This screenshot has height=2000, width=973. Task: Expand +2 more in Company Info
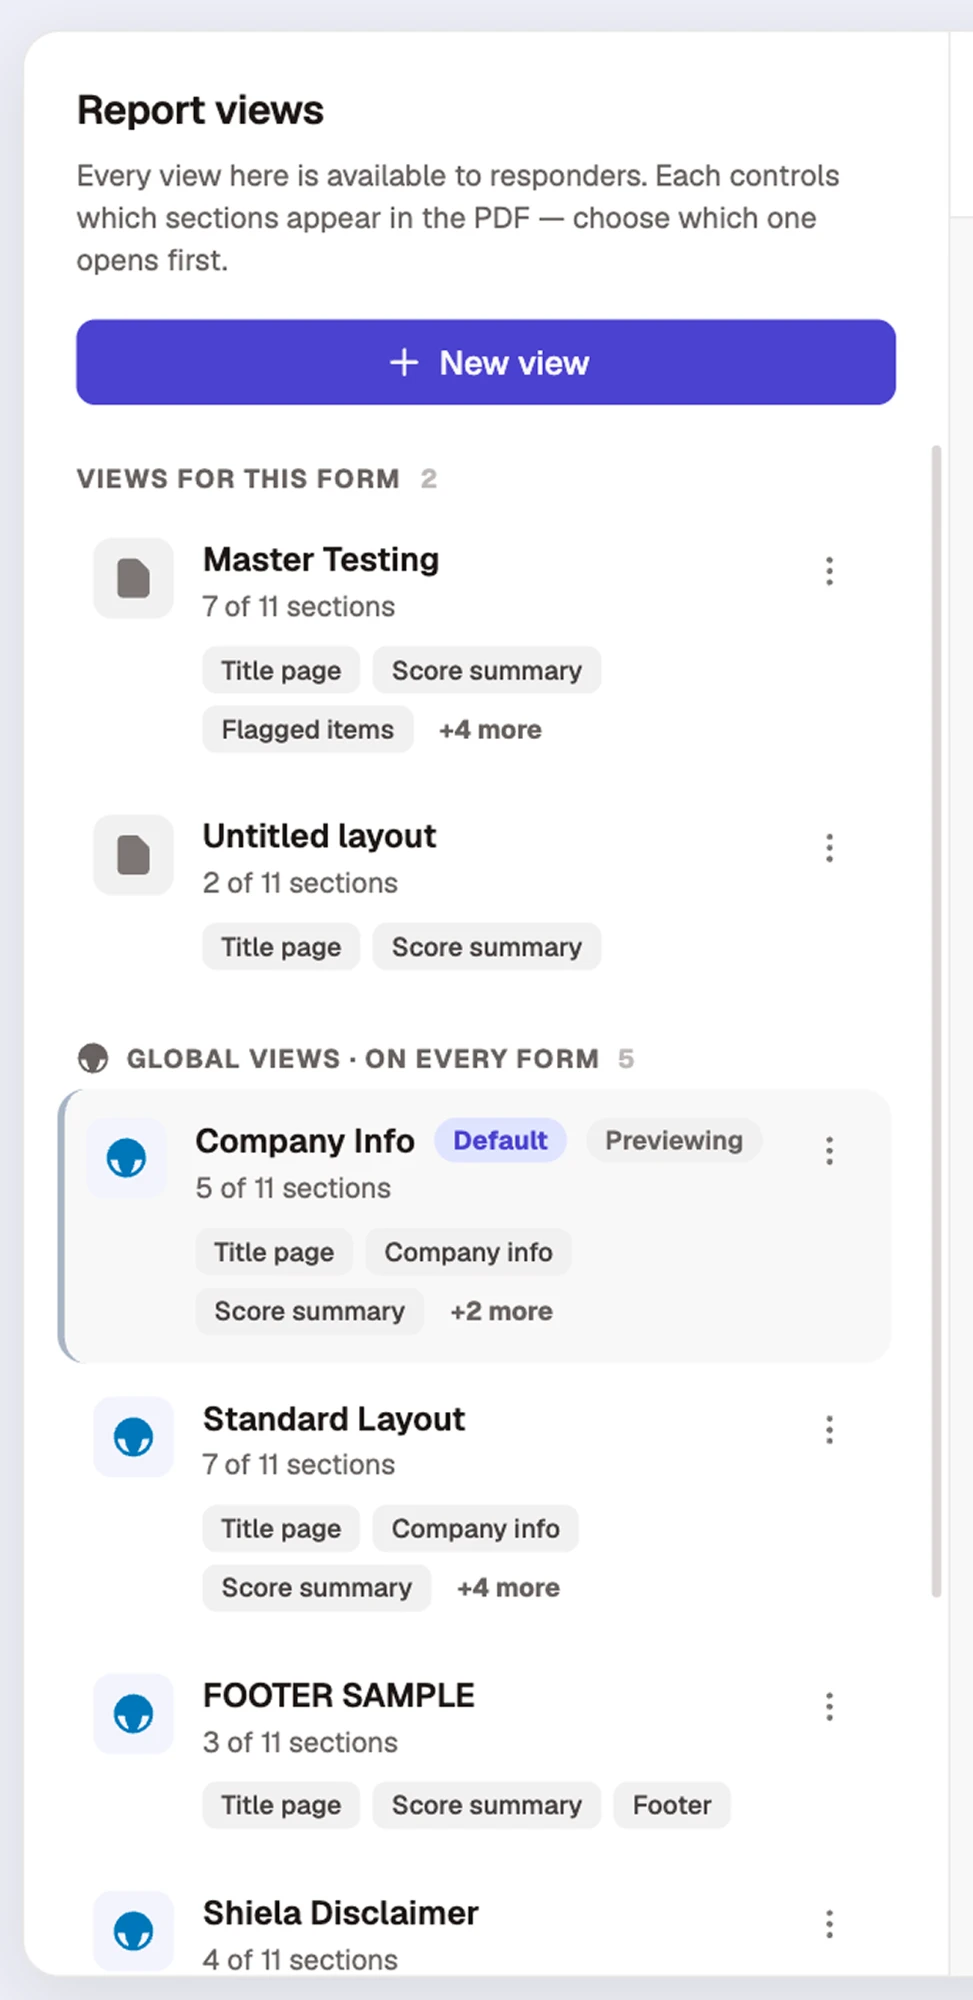501,1311
